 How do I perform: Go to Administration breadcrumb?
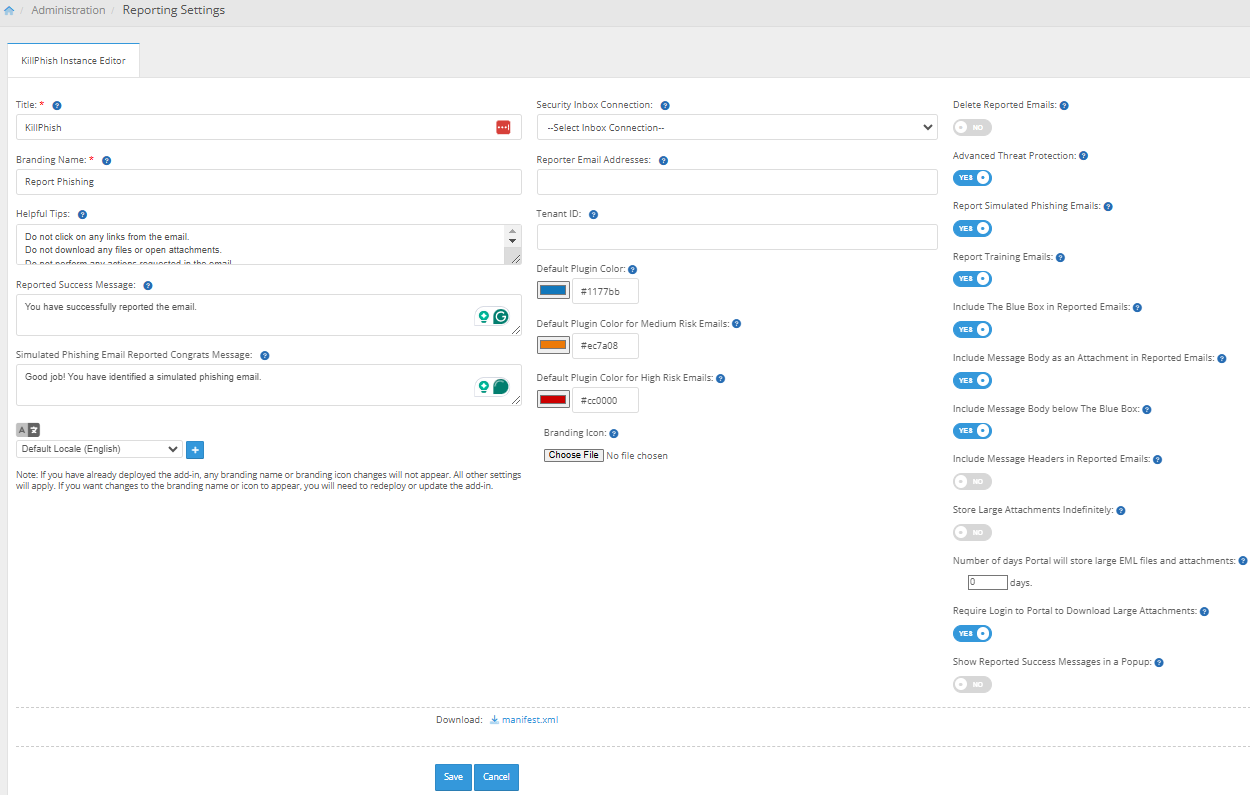(x=68, y=10)
